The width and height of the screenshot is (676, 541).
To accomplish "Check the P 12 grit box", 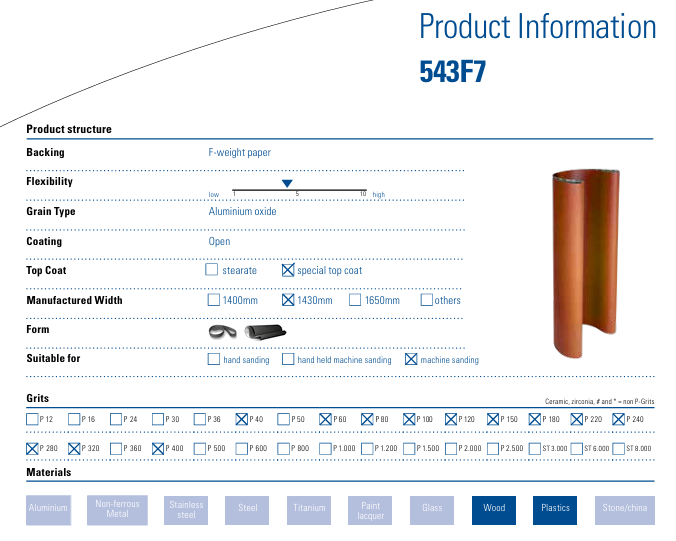I will pyautogui.click(x=32, y=419).
